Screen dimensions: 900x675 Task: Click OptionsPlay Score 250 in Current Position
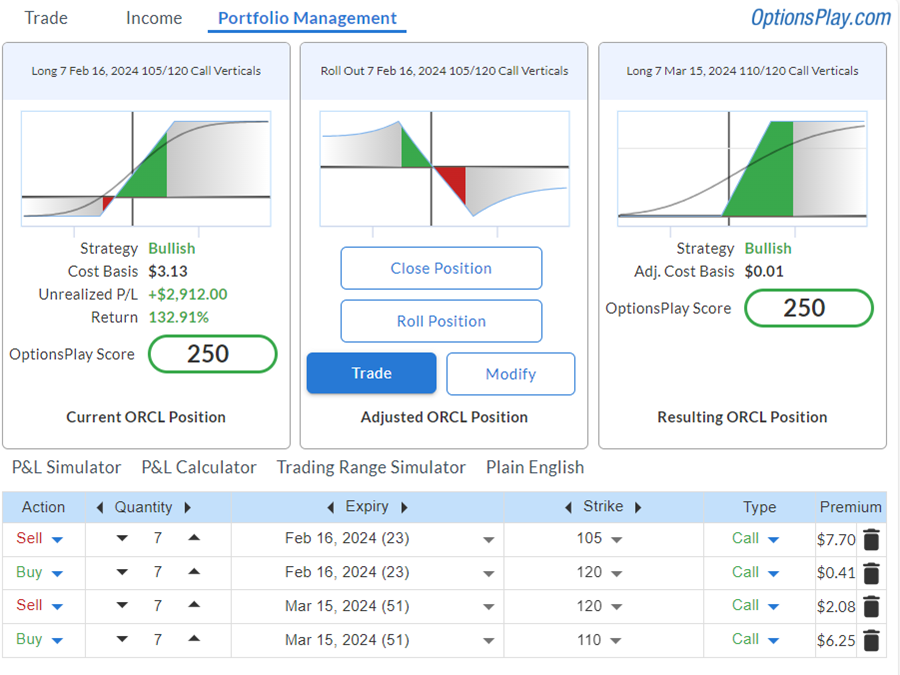pos(212,354)
